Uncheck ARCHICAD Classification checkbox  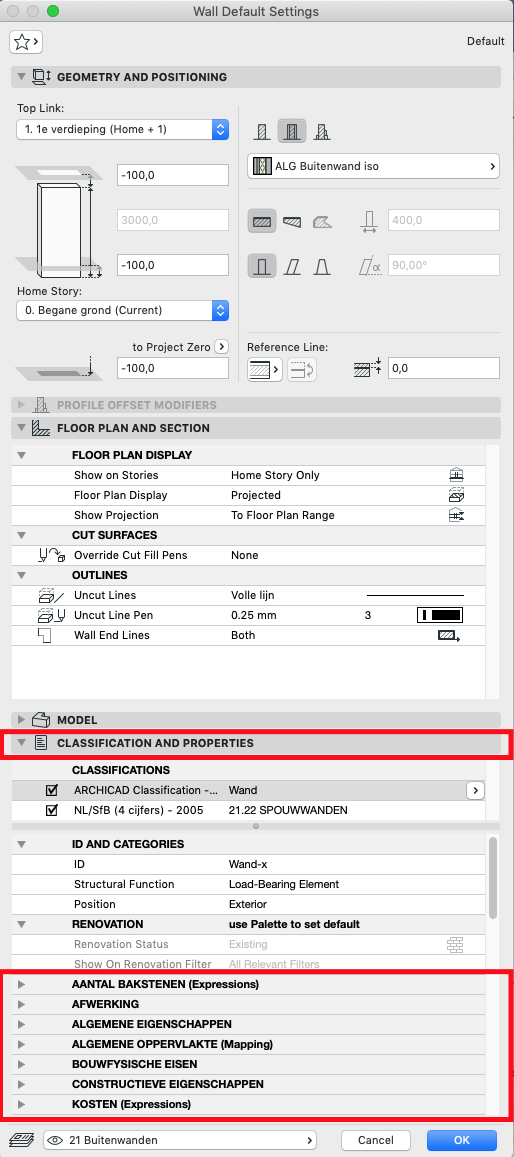tap(52, 790)
